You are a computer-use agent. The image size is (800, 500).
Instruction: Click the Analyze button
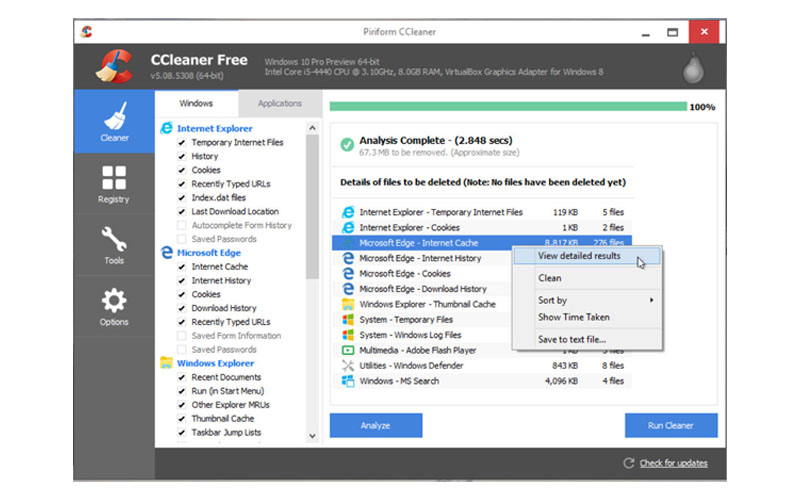376,425
